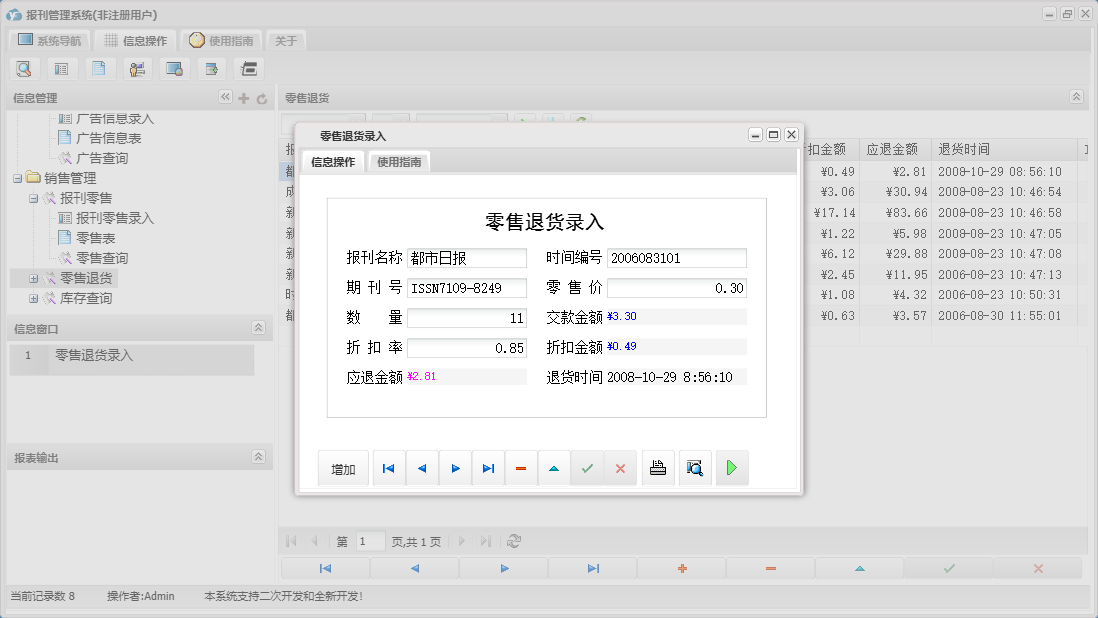Collapse the 销售管理 folder in the tree
The height and width of the screenshot is (618, 1098).
17,178
